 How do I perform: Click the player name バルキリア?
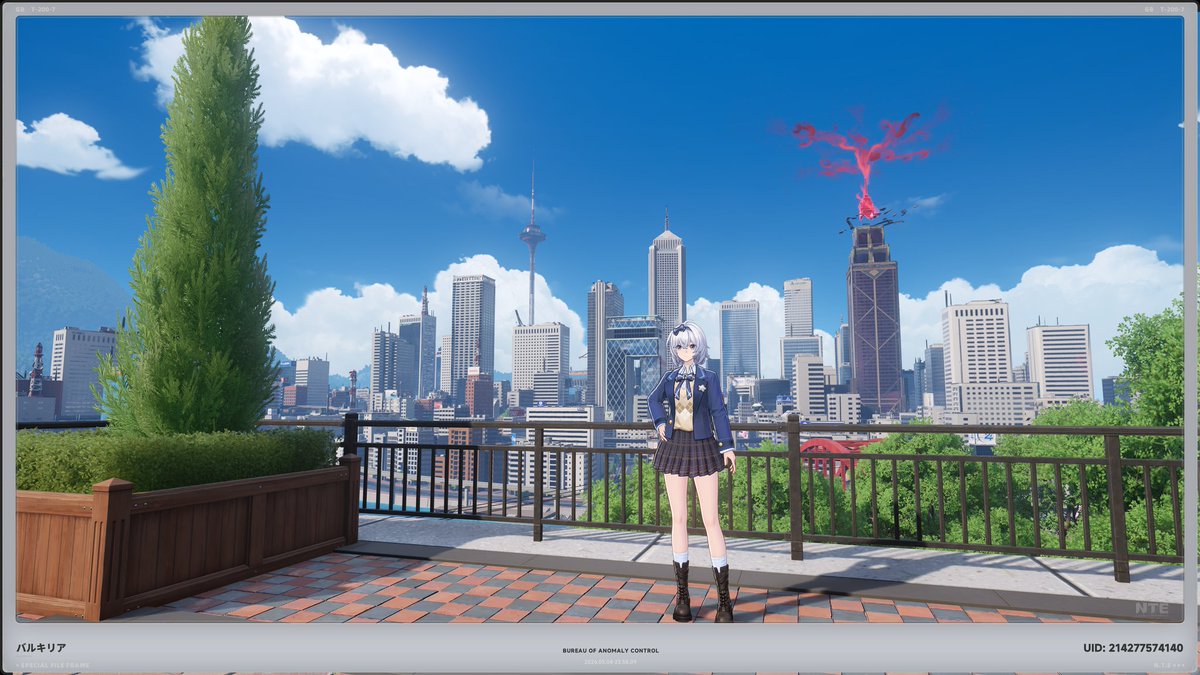click(x=39, y=648)
